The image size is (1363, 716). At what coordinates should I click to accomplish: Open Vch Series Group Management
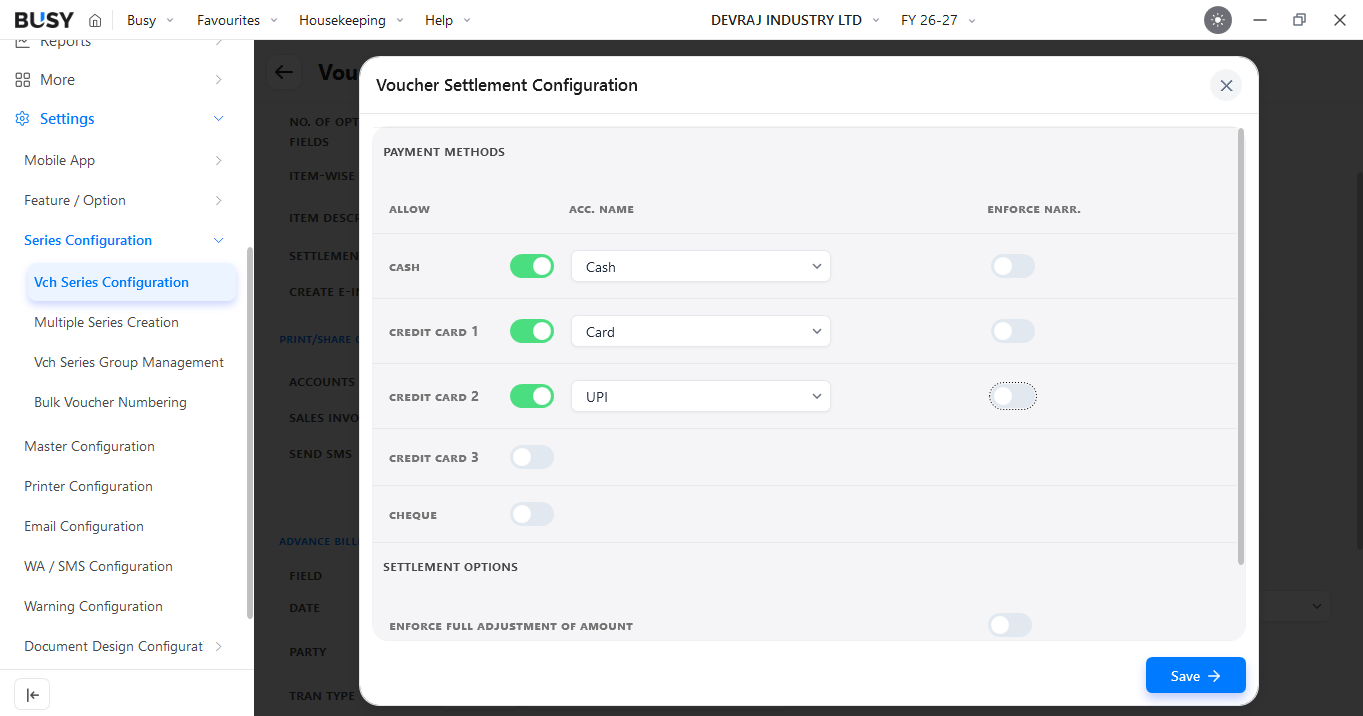coord(129,362)
